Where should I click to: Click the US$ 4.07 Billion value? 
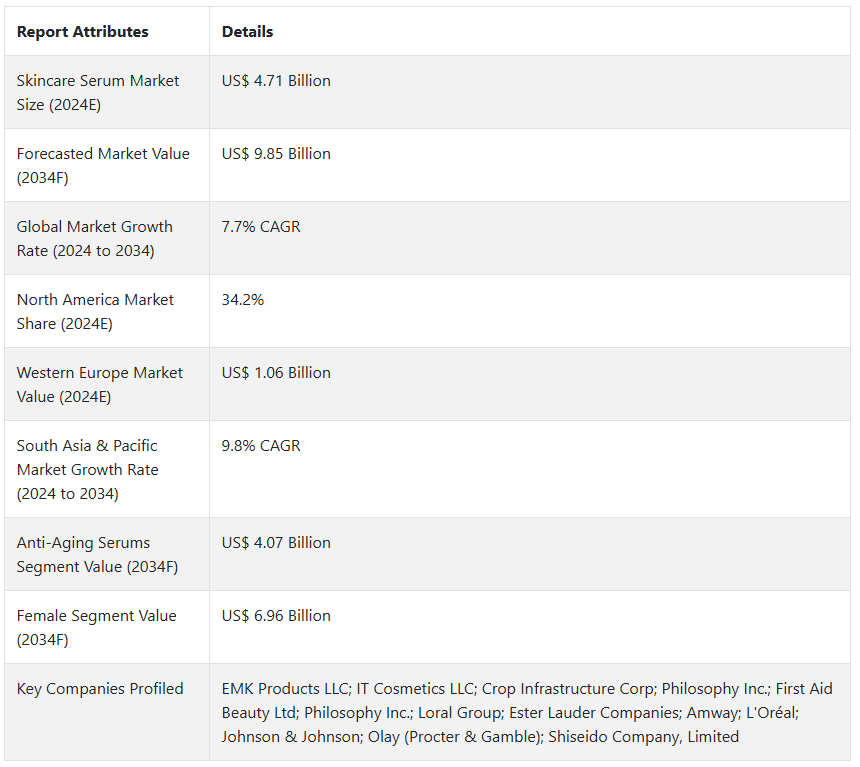(276, 543)
